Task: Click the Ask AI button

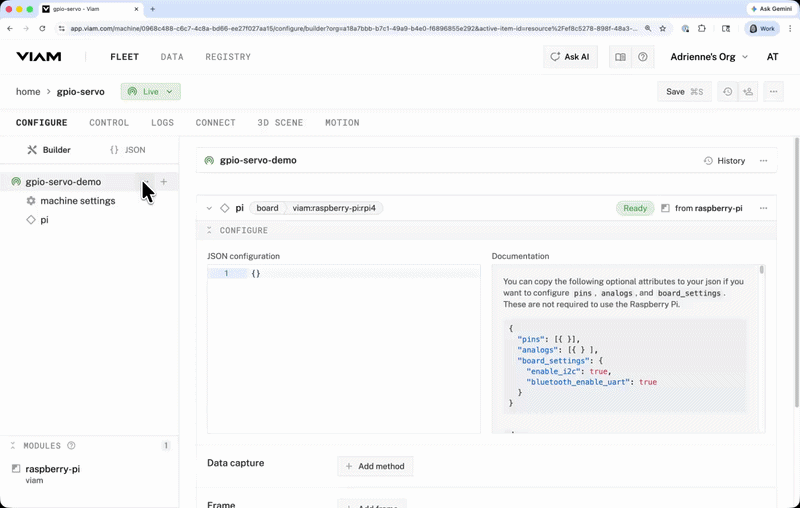Action: pyautogui.click(x=570, y=57)
